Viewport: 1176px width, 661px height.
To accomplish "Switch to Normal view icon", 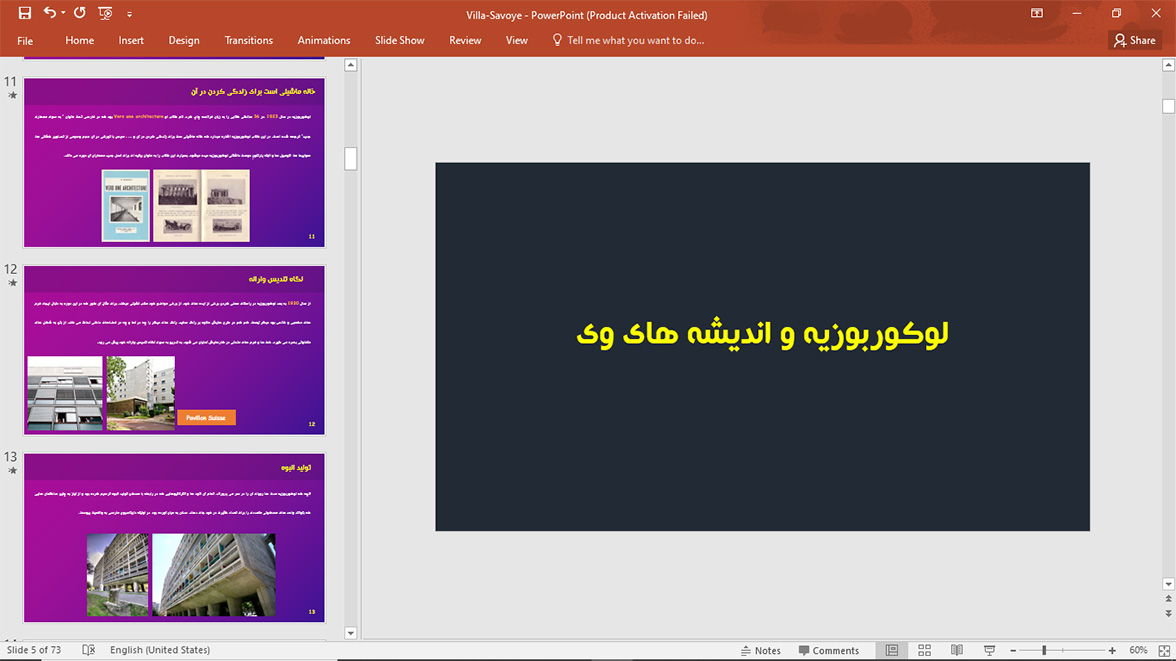I will pyautogui.click(x=892, y=650).
